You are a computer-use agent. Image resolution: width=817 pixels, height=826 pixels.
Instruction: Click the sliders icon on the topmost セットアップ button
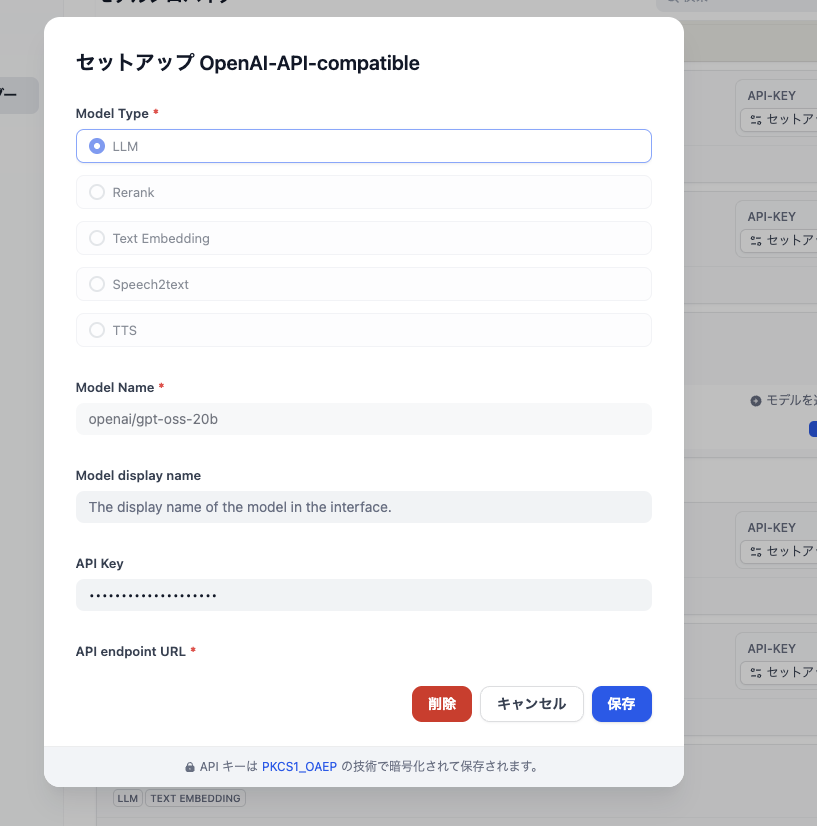[755, 119]
